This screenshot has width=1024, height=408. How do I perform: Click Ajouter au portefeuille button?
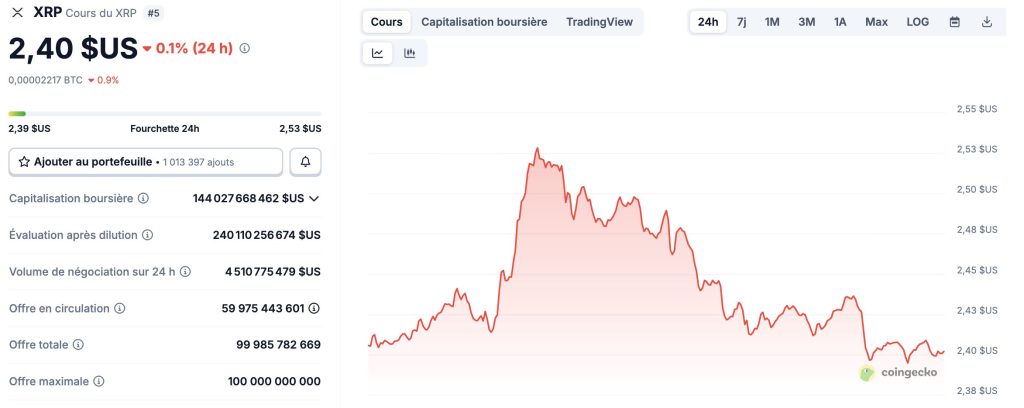145,161
